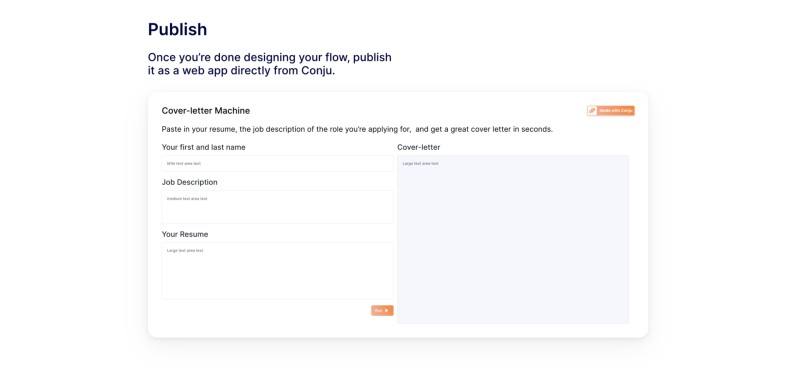Click the paragraph about publishing your flow
The image size is (800, 375).
[269, 64]
